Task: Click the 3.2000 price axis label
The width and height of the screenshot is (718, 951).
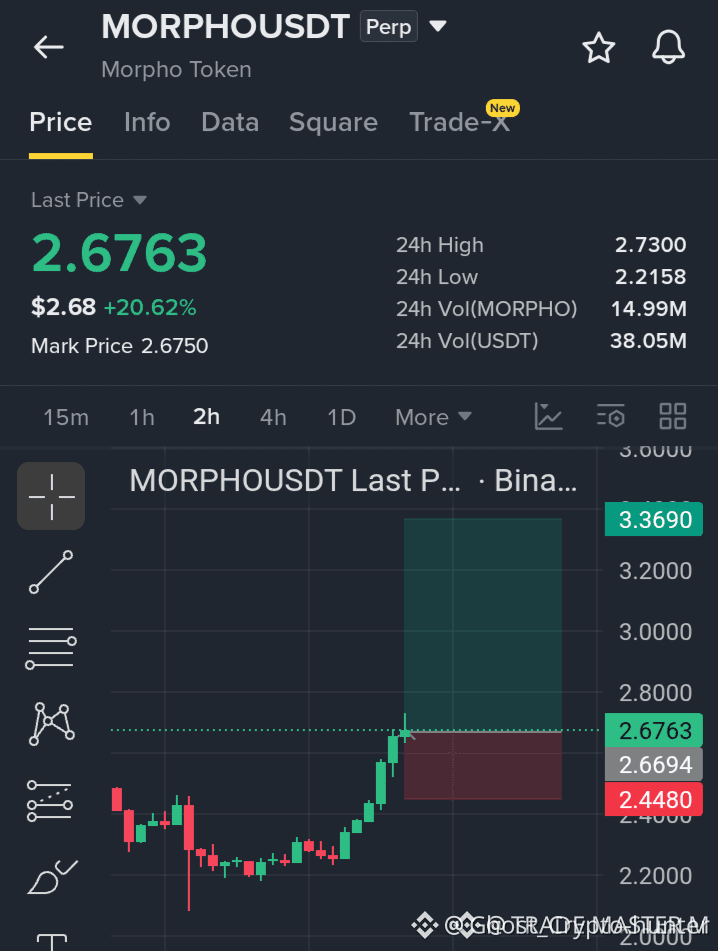Action: pyautogui.click(x=656, y=571)
